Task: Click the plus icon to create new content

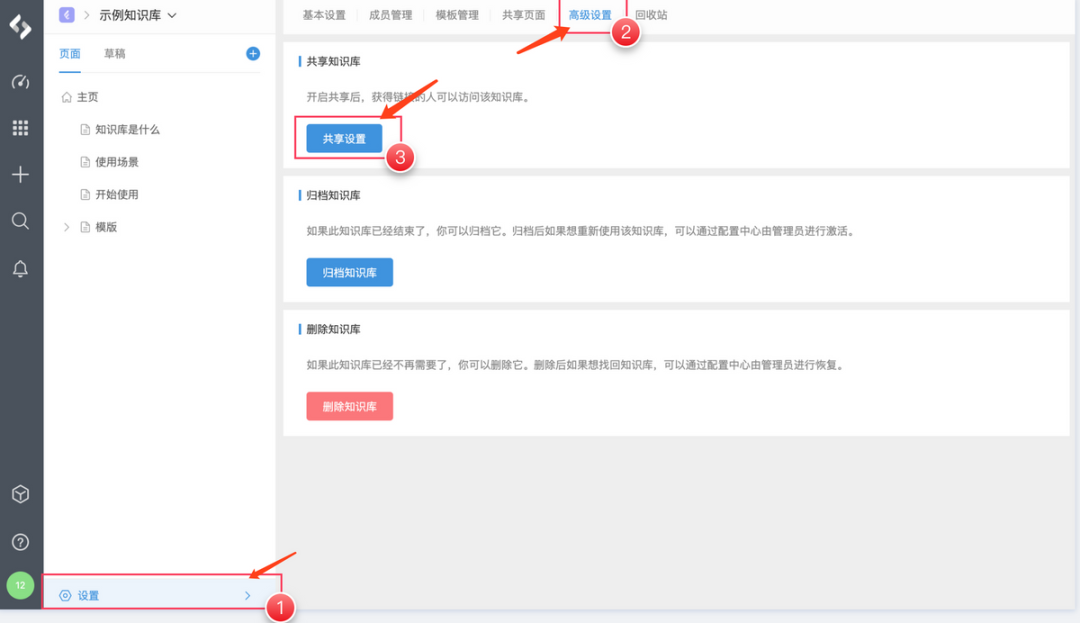Action: click(x=20, y=174)
